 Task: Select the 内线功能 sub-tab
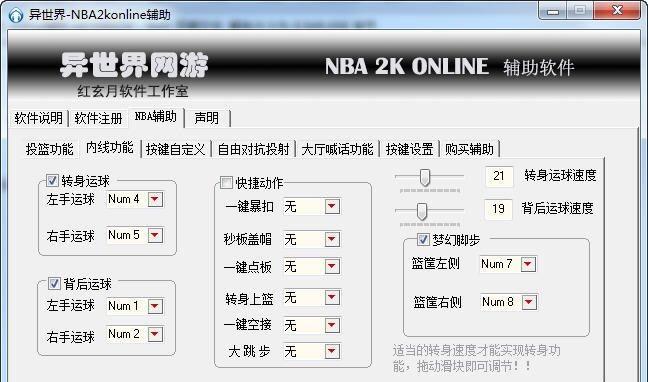click(110, 147)
